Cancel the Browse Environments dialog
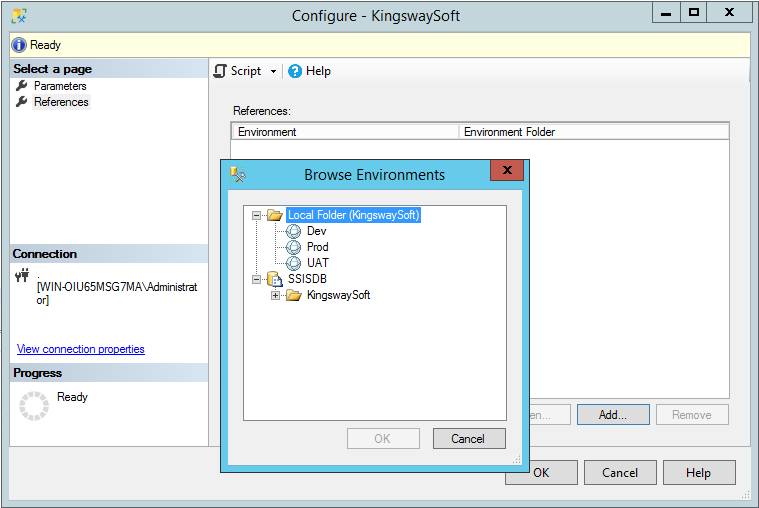Screen dimensions: 759x508 tap(469, 439)
